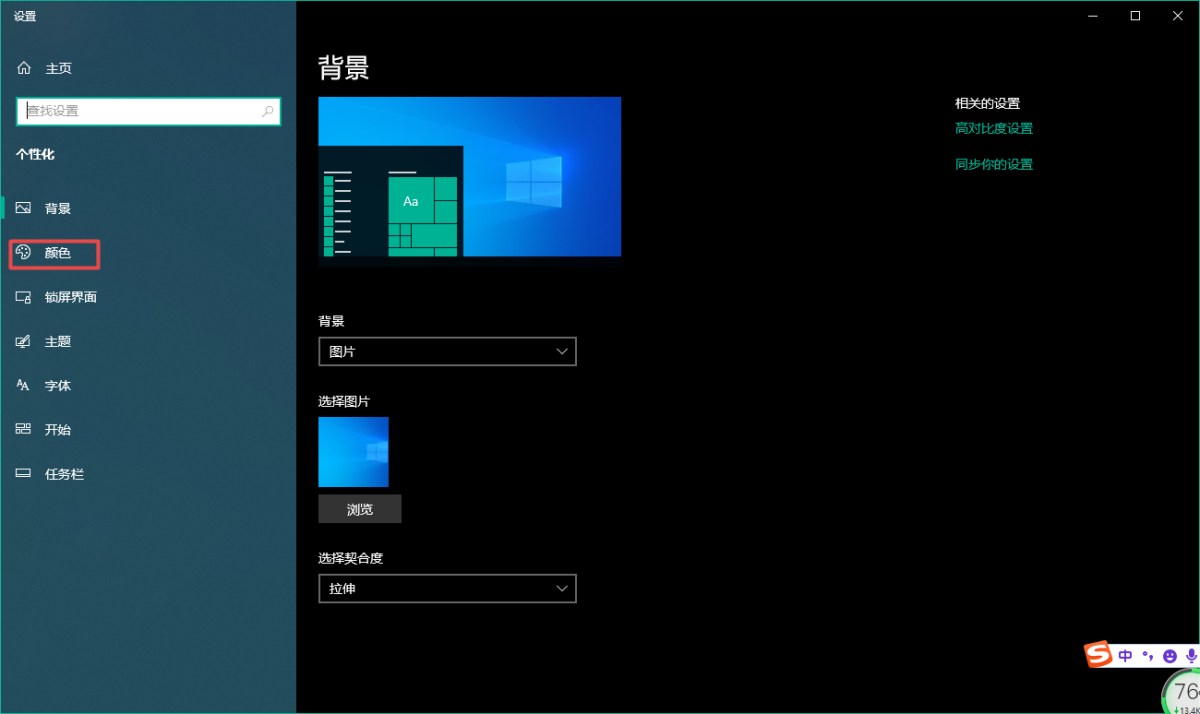
Task: Click the font icon beside 字体
Action: coord(24,385)
